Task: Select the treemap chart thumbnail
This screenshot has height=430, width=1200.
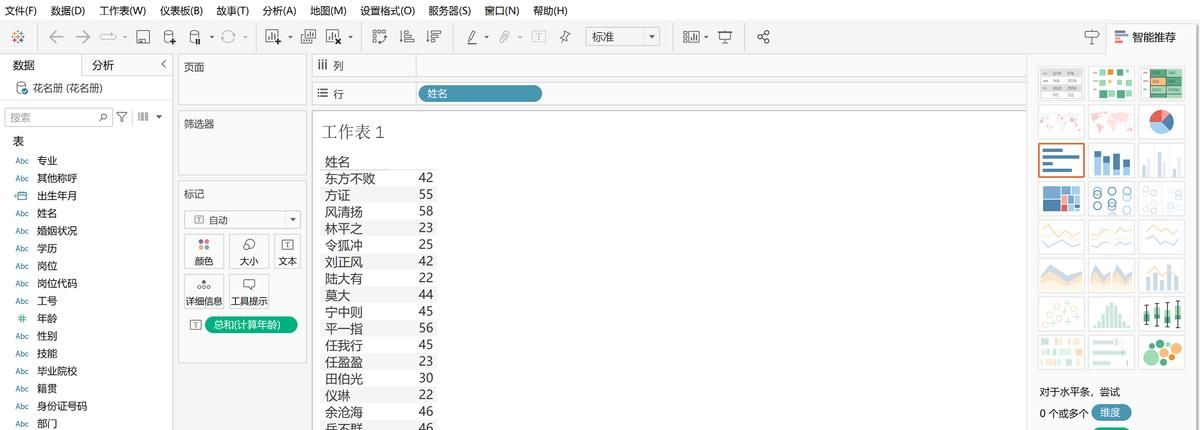Action: (1061, 199)
